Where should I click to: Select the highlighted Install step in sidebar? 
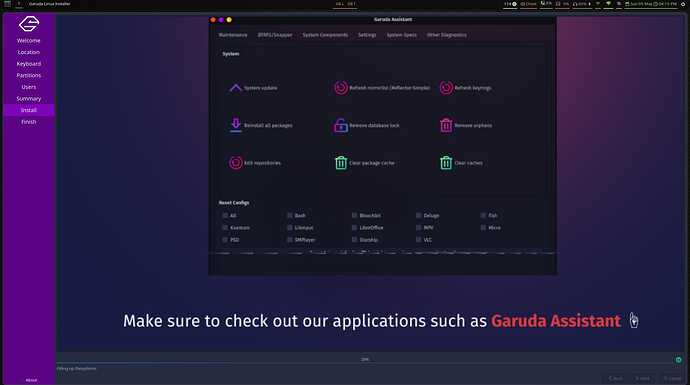coord(29,110)
